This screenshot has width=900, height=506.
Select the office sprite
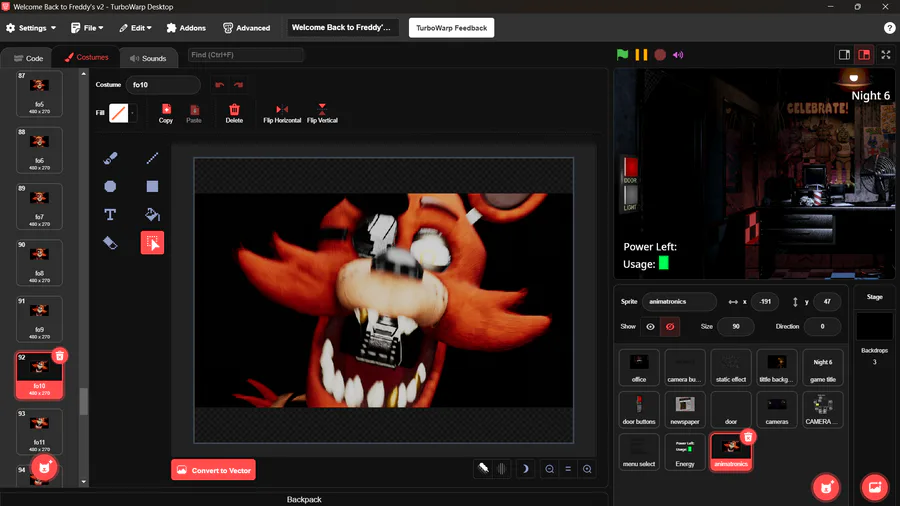639,367
